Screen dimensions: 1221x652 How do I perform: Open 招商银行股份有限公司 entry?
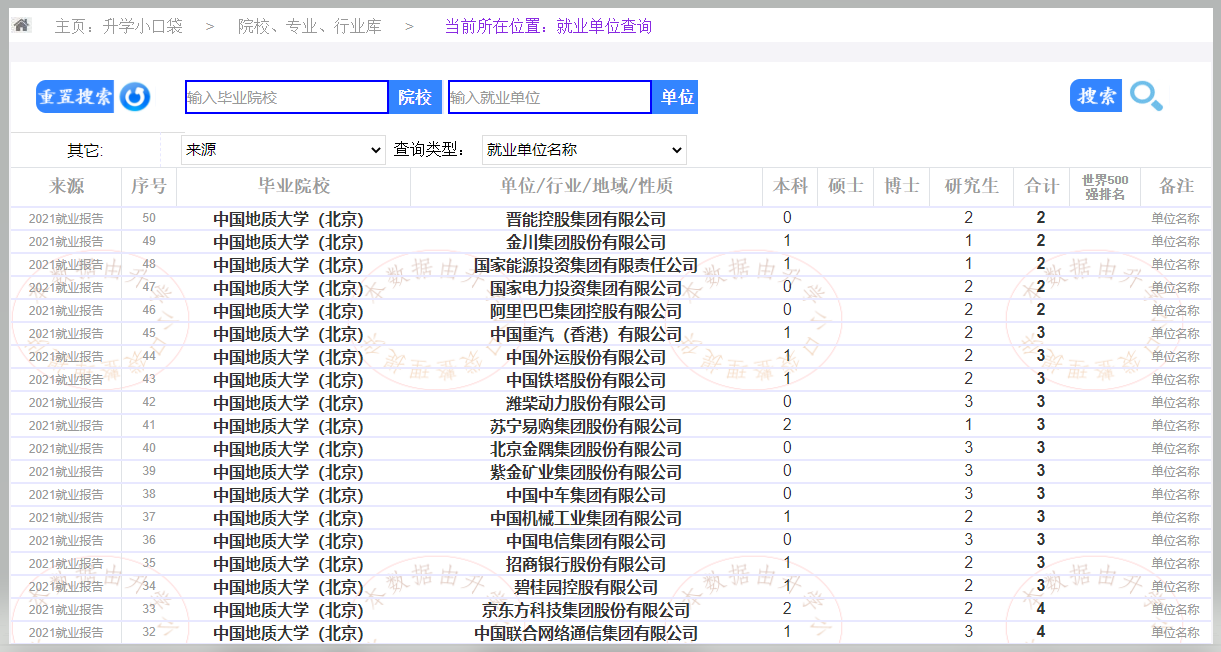click(585, 564)
